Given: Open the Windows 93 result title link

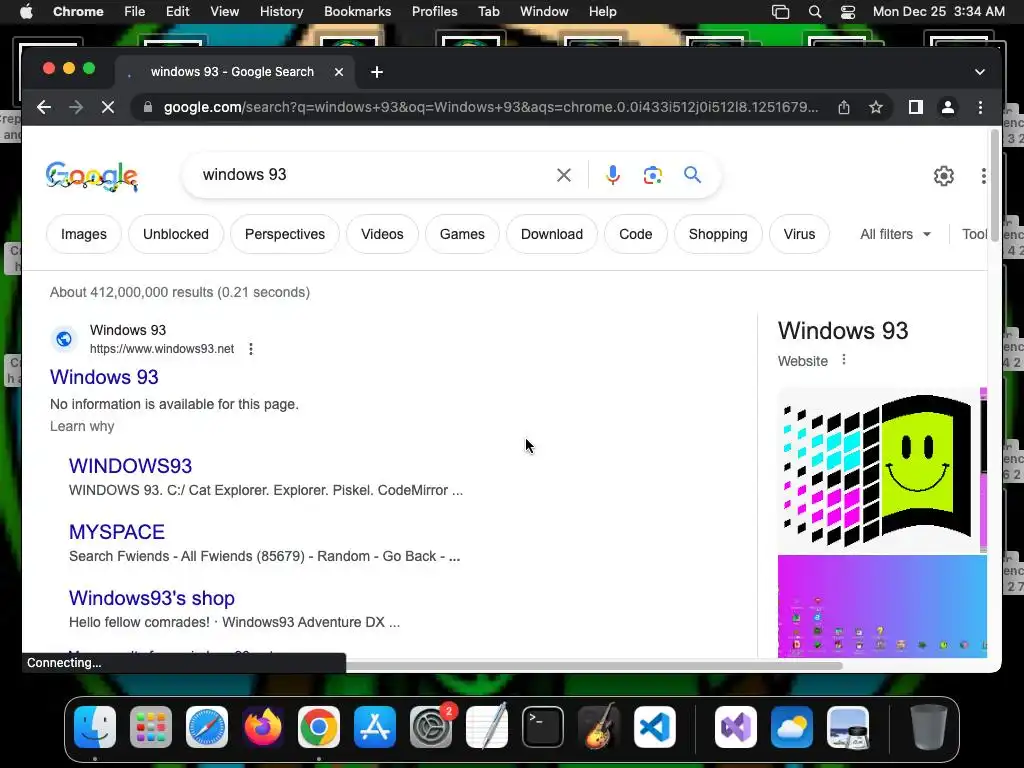Looking at the screenshot, I should (104, 377).
